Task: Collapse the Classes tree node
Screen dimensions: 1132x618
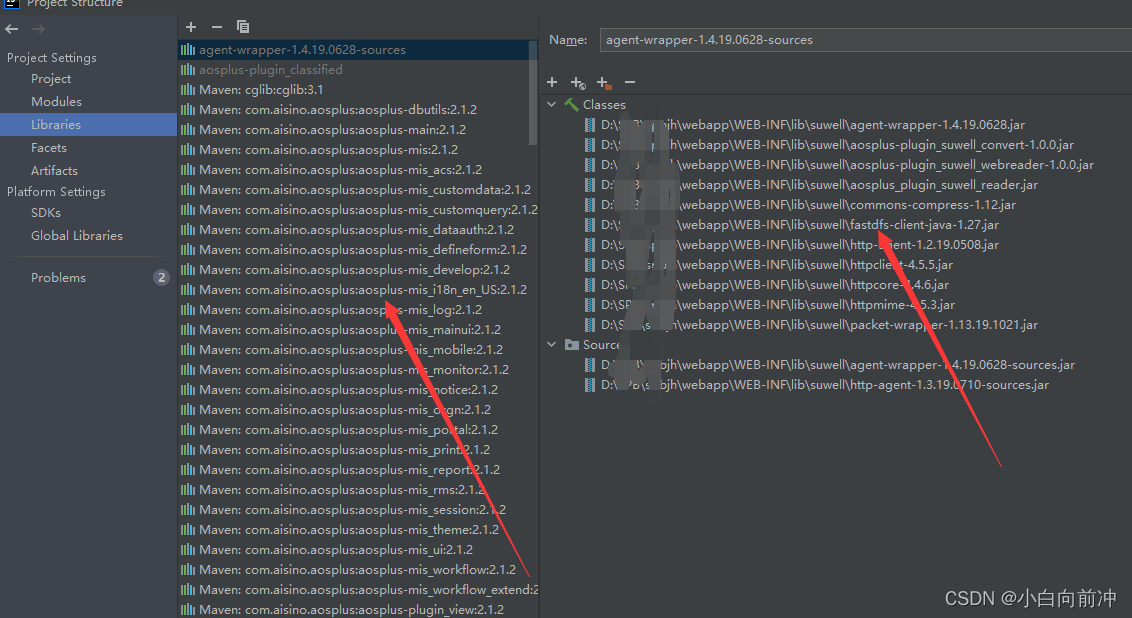Action: (x=552, y=104)
